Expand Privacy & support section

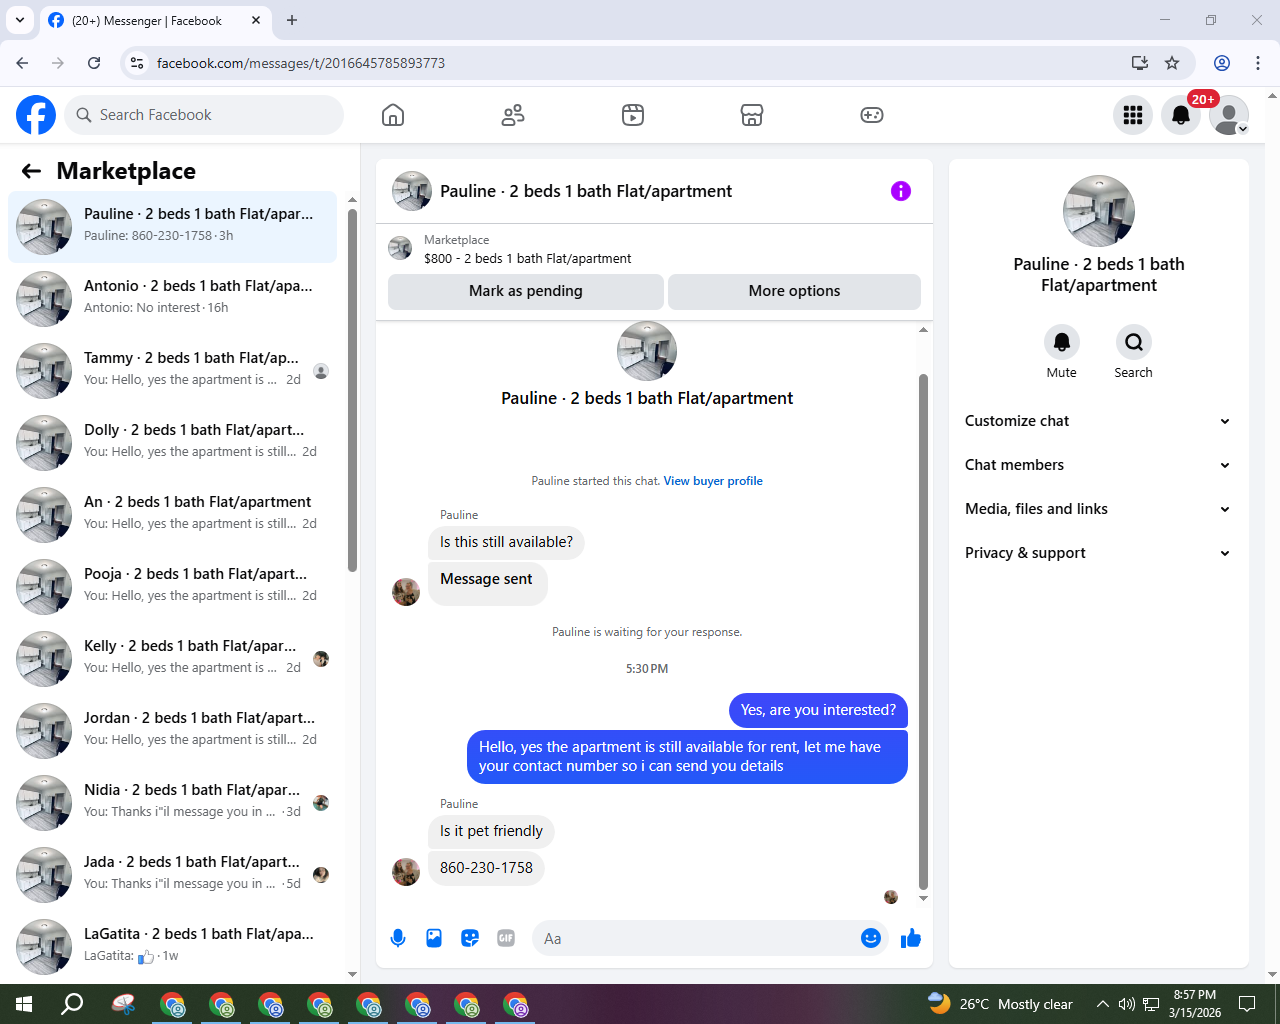point(1098,553)
